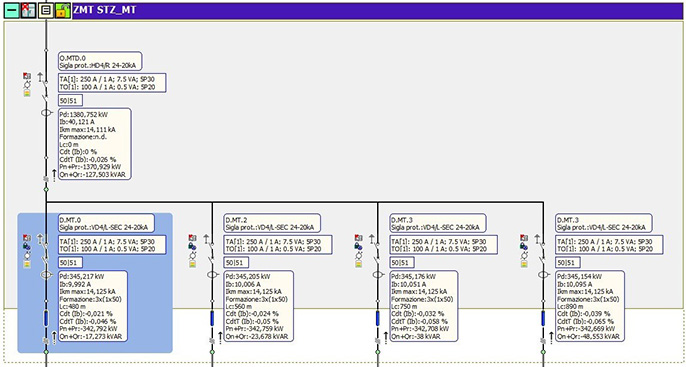Viewport: 686px width, 367px height.
Task: Select the 50|51 tag of feeder with Lc:750 m
Action: click(402, 263)
